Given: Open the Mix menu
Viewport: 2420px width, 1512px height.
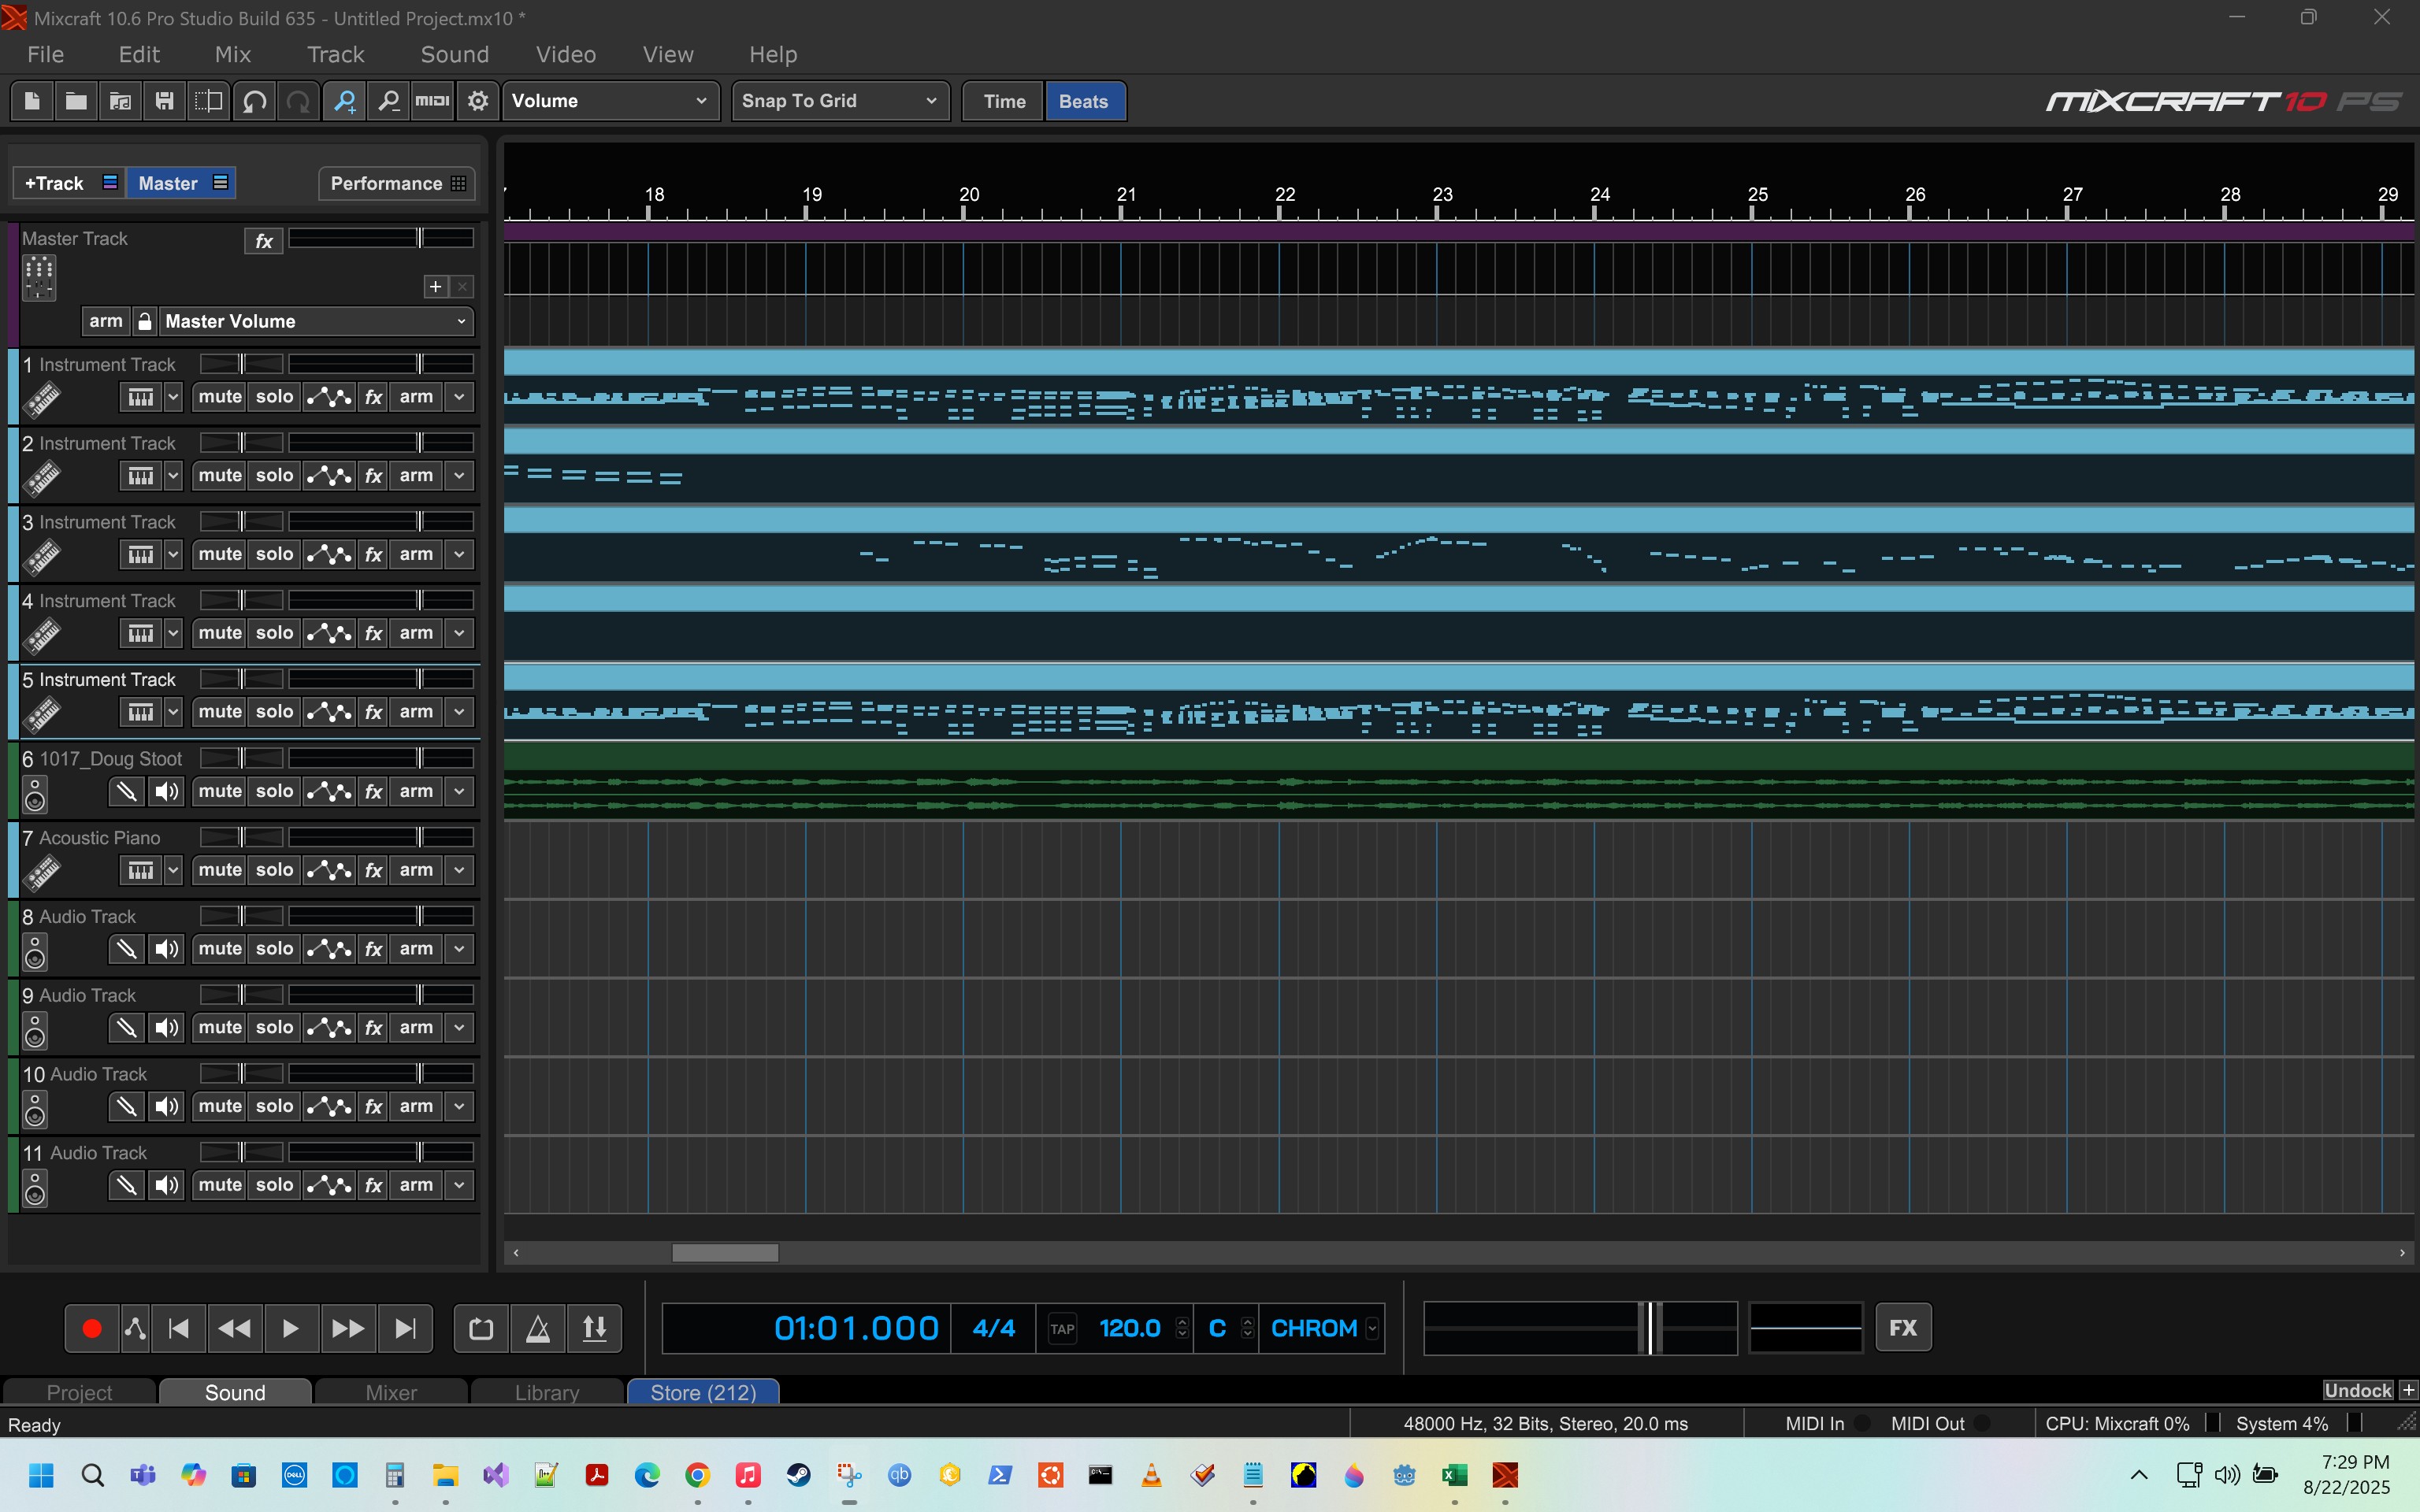Looking at the screenshot, I should point(232,55).
